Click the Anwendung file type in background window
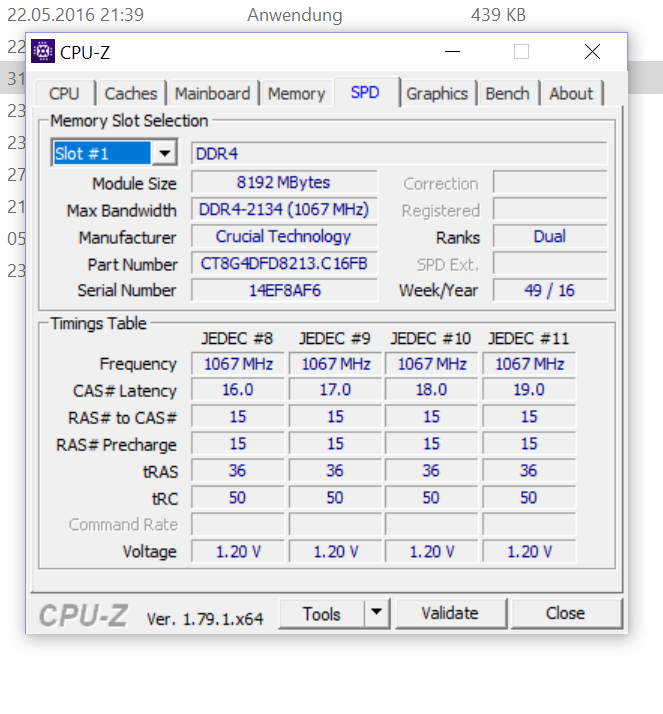 295,15
